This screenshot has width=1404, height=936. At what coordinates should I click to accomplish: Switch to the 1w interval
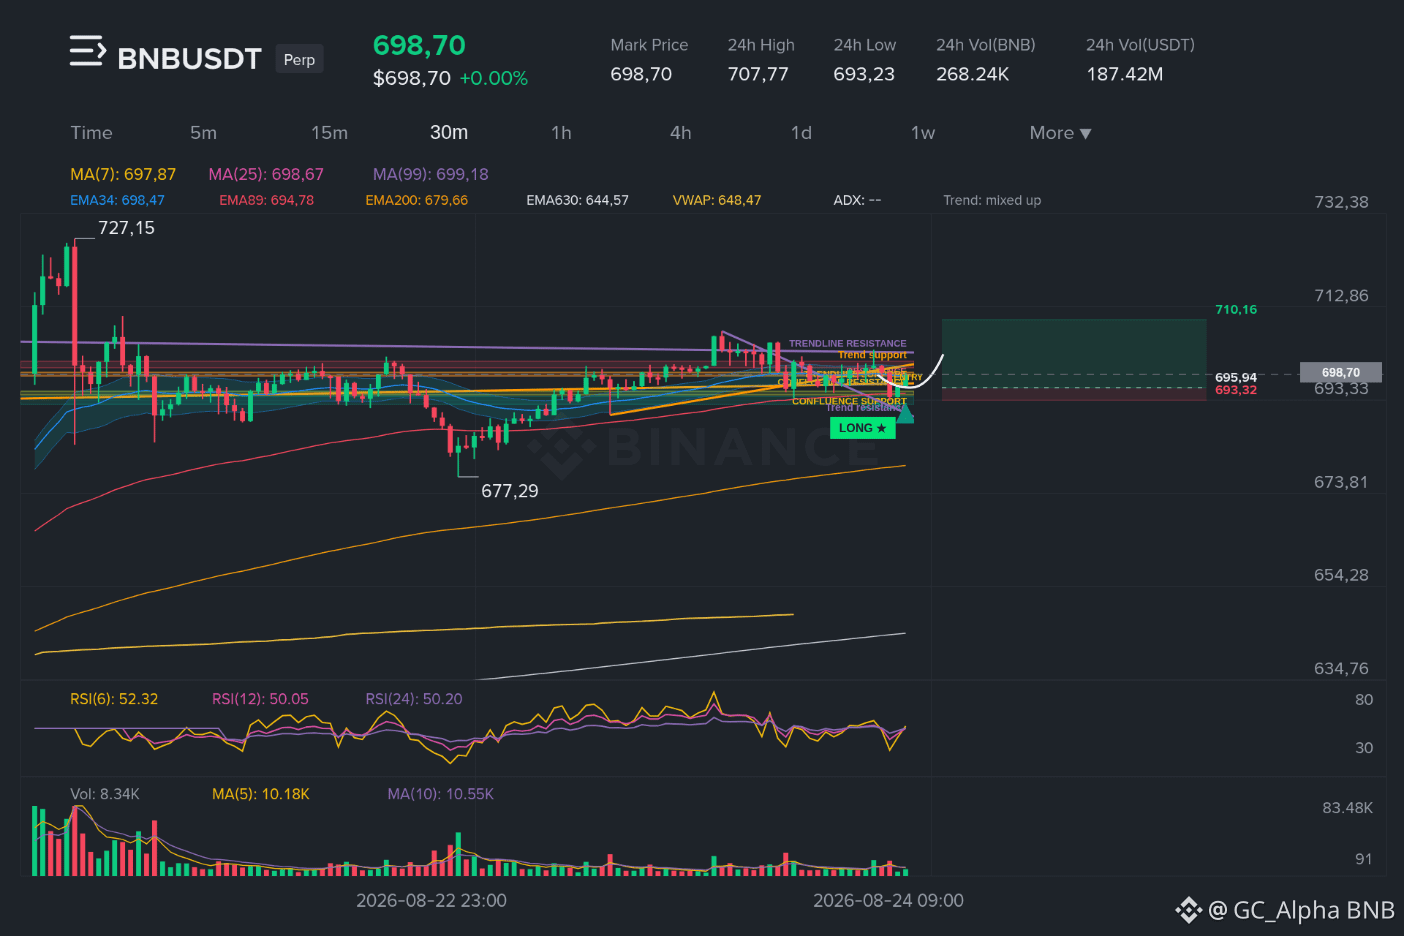point(923,133)
